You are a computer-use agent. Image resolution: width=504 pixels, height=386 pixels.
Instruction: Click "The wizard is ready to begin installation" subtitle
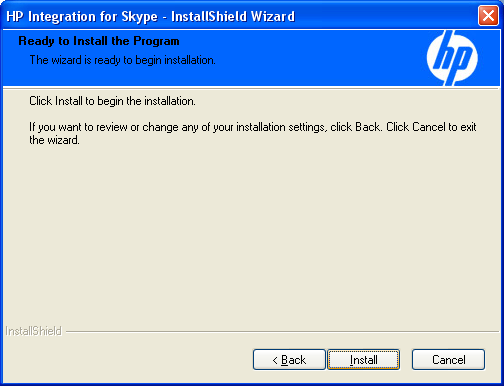pos(123,60)
